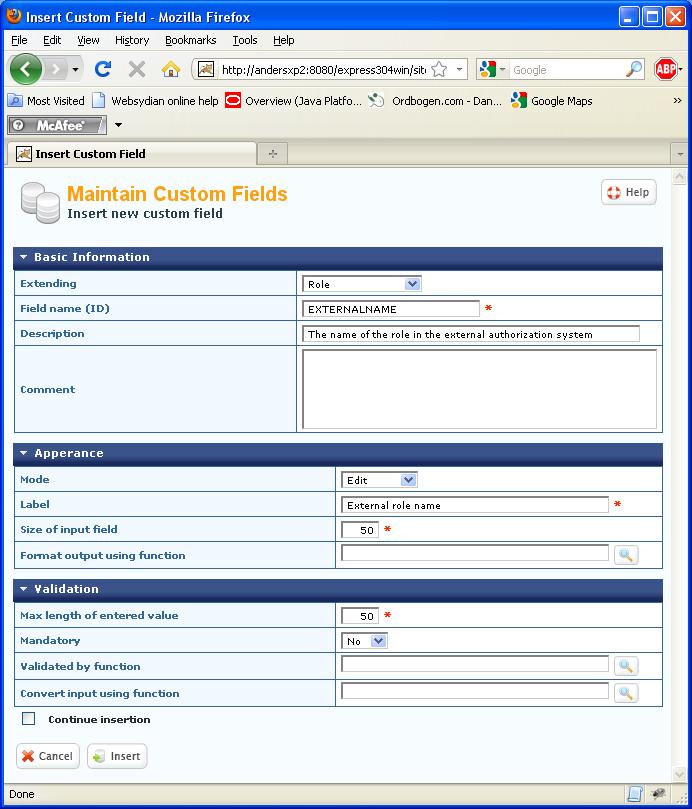Click the Max length of entered value field
The image size is (692, 809).
click(360, 615)
